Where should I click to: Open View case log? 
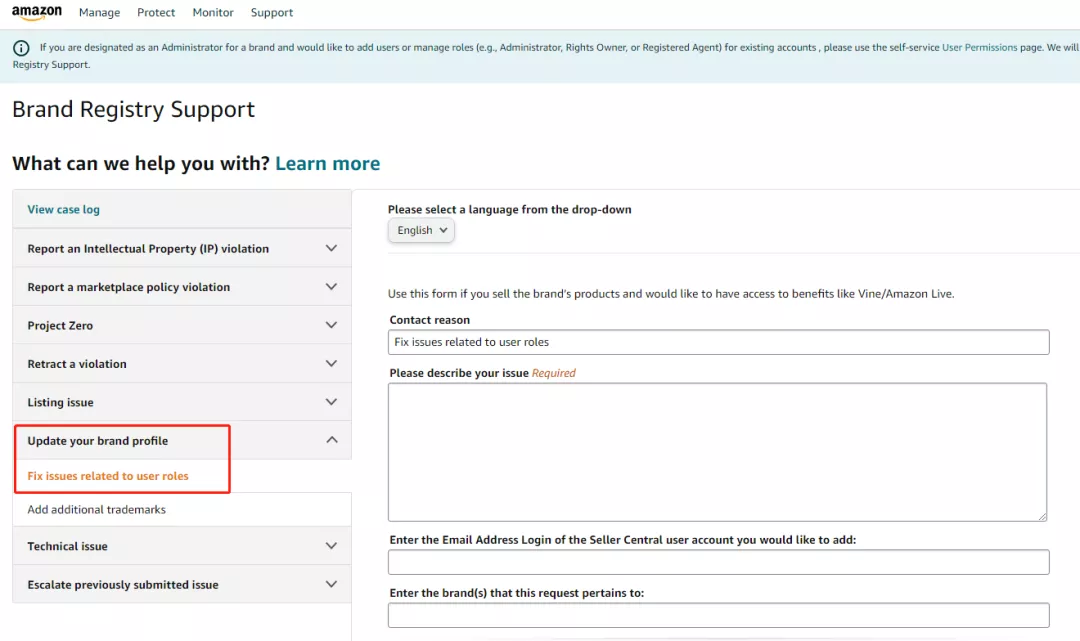coord(64,210)
